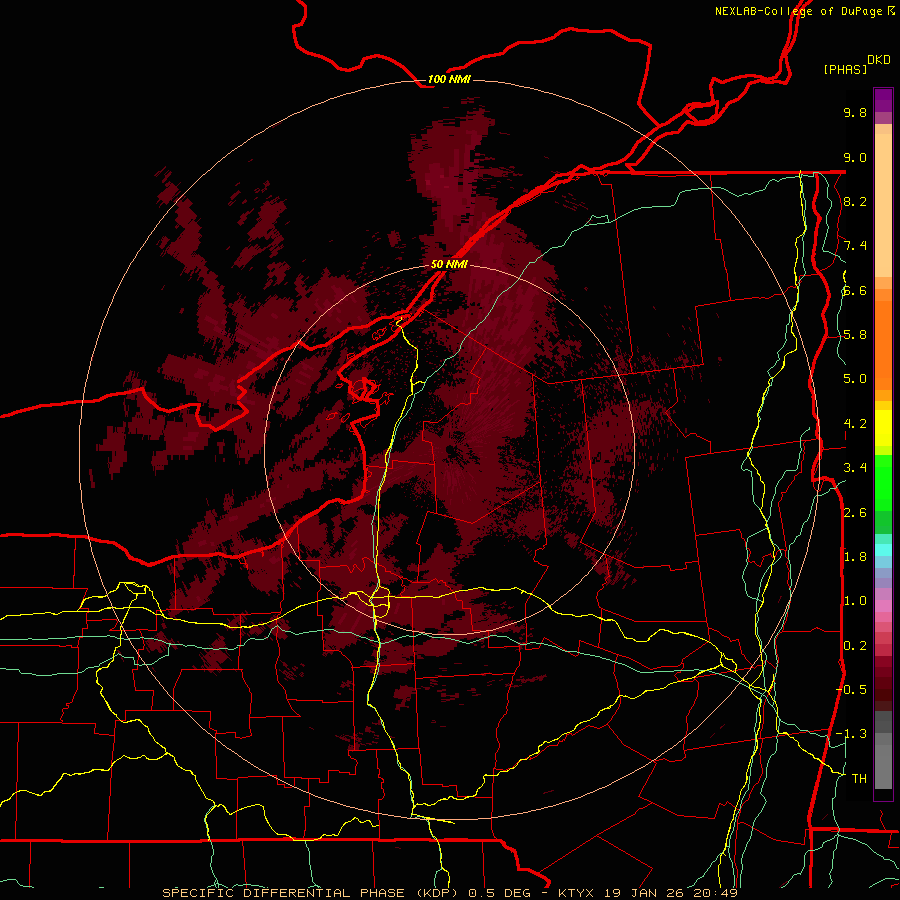Click the KTYX station identifier
Viewport: 900px width, 900px height.
point(576,893)
